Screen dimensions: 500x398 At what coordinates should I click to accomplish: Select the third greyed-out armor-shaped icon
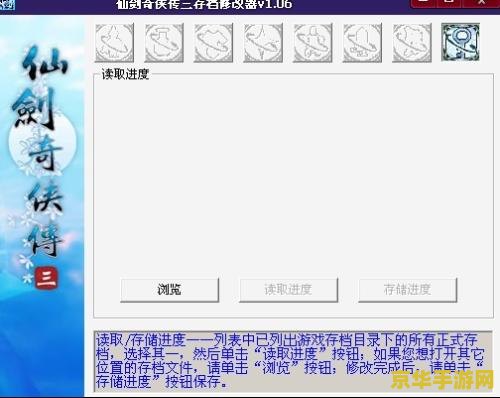pos(213,43)
